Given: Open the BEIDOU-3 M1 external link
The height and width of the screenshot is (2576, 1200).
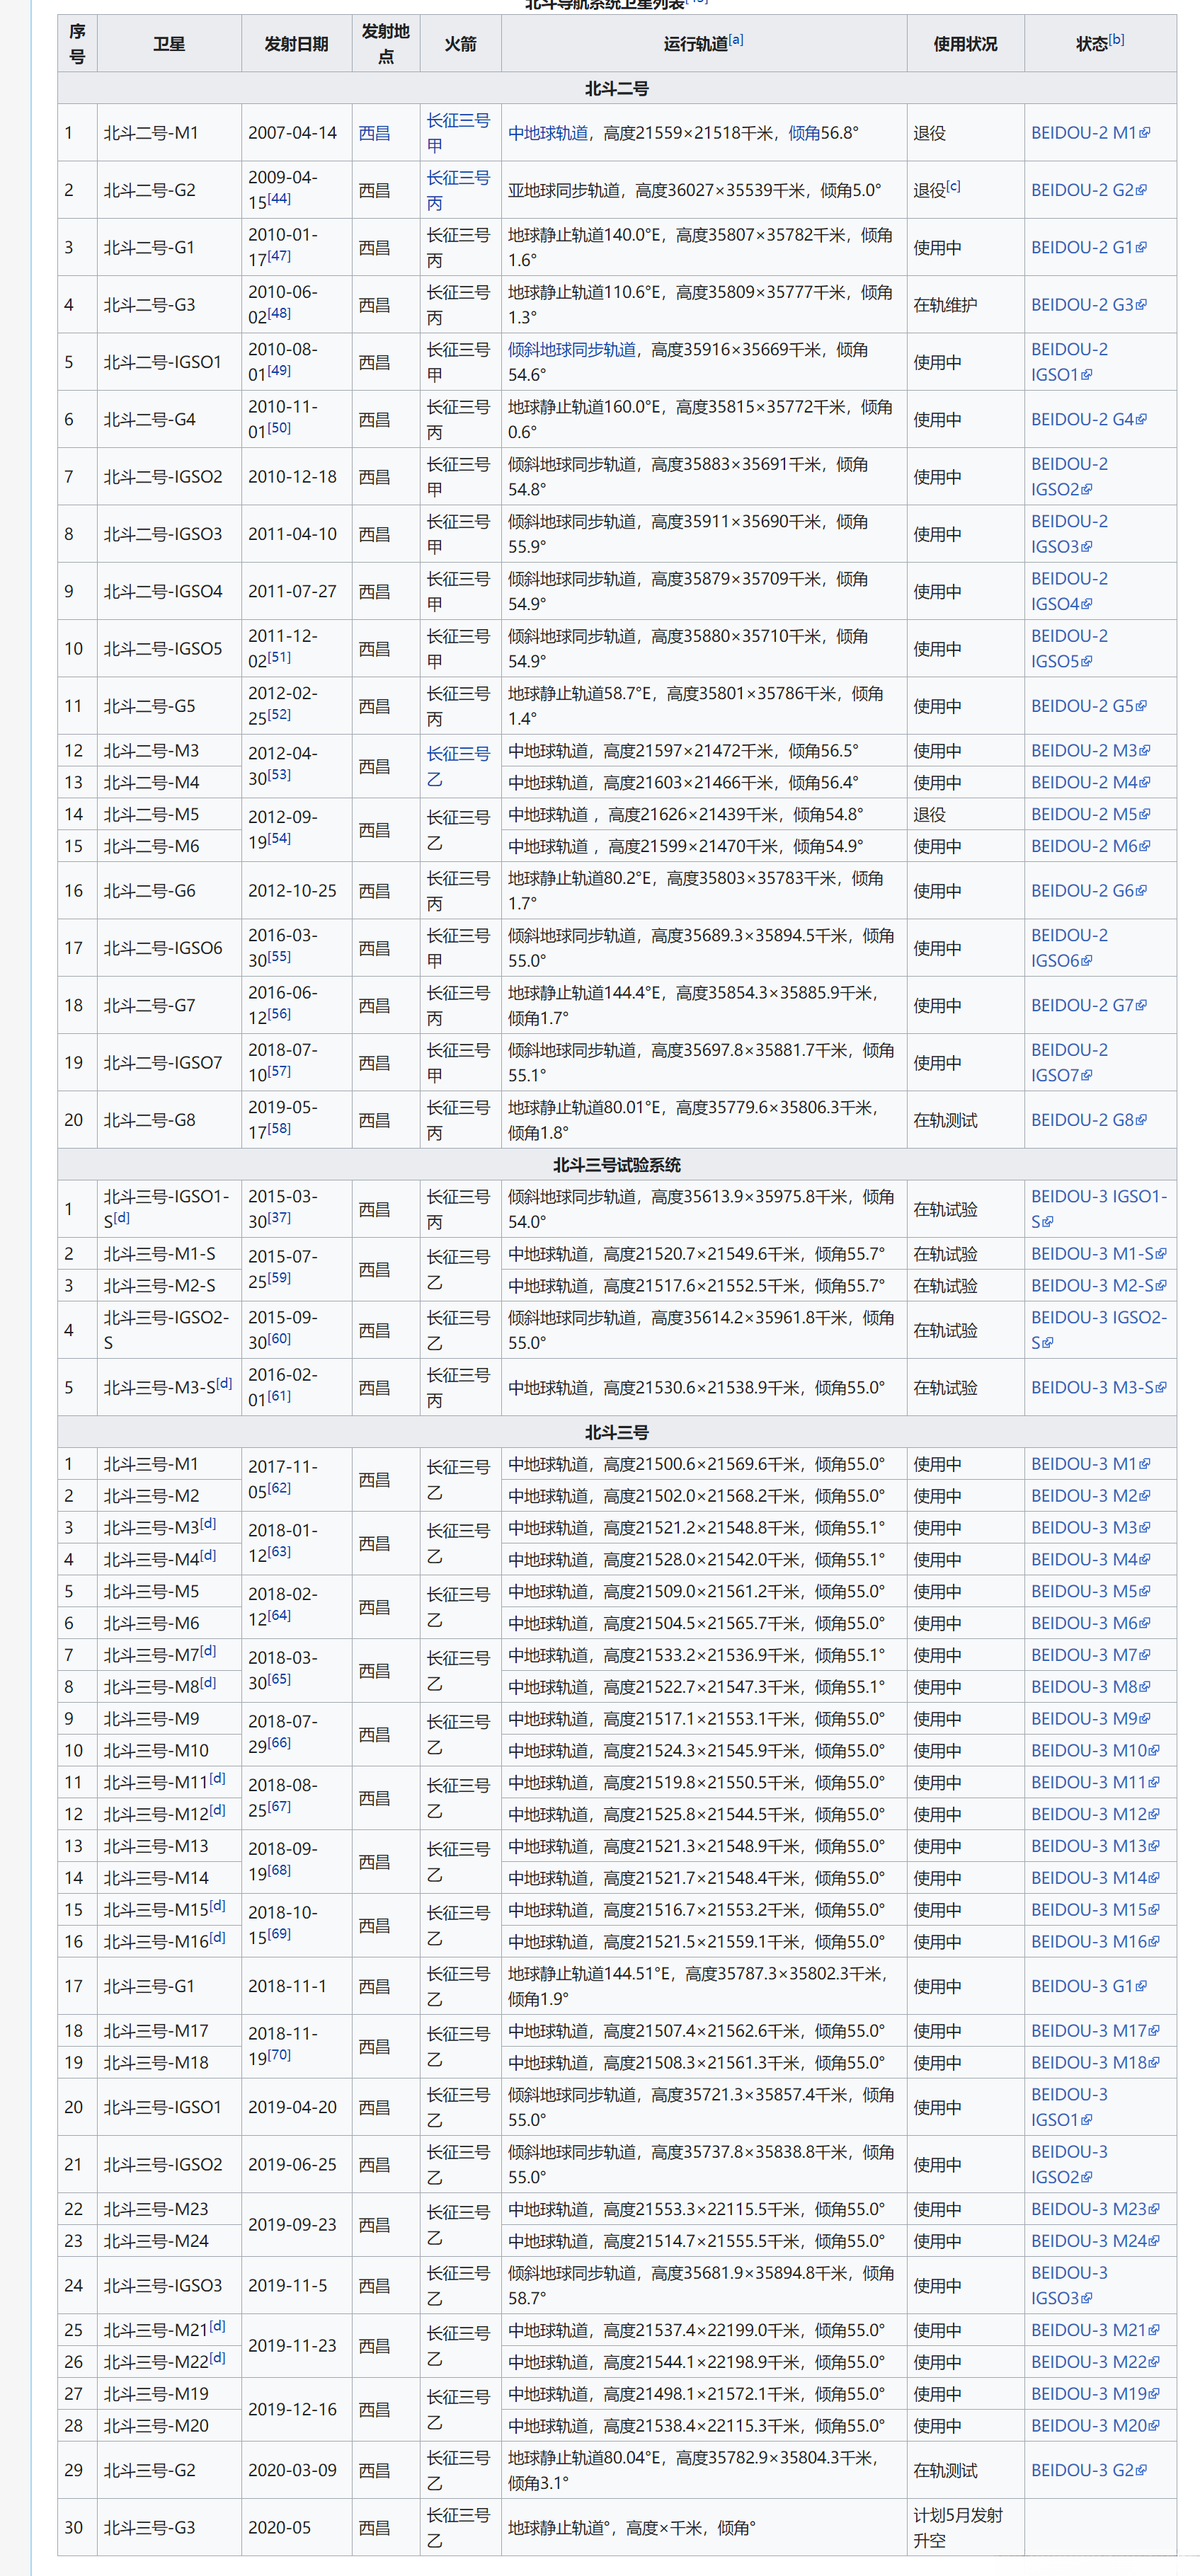Looking at the screenshot, I should coord(1090,1464).
